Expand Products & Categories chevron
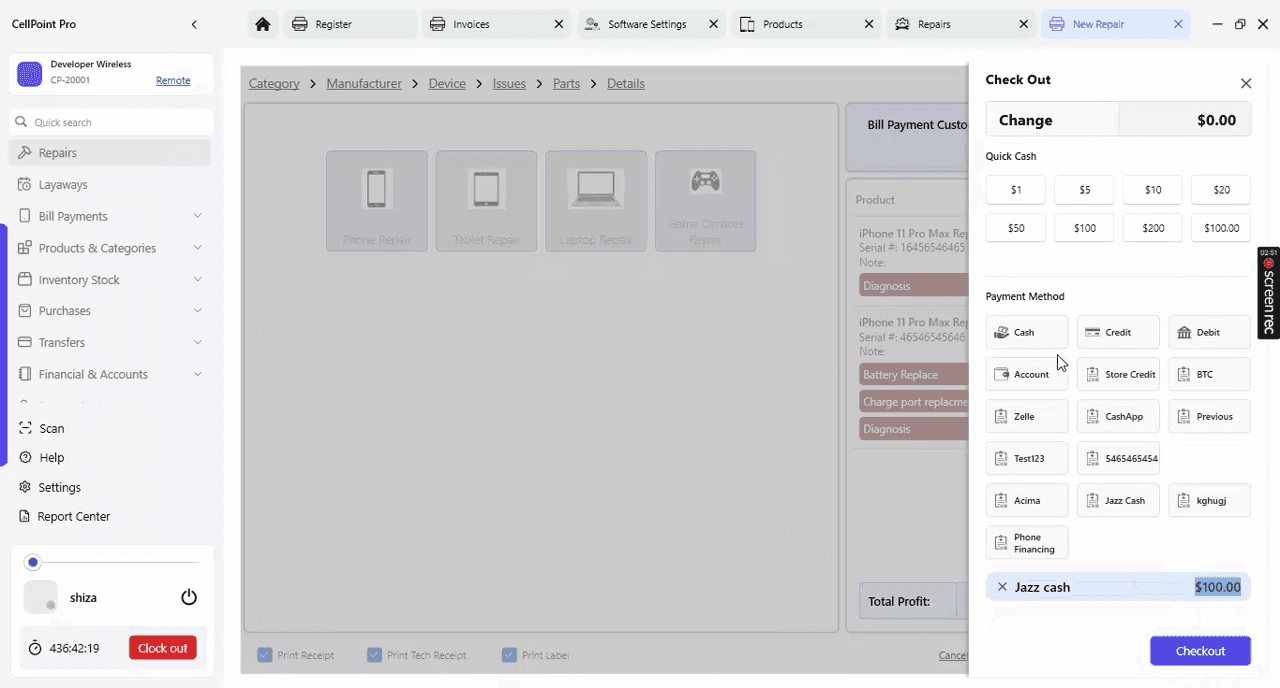The width and height of the screenshot is (1280, 688). 197,248
